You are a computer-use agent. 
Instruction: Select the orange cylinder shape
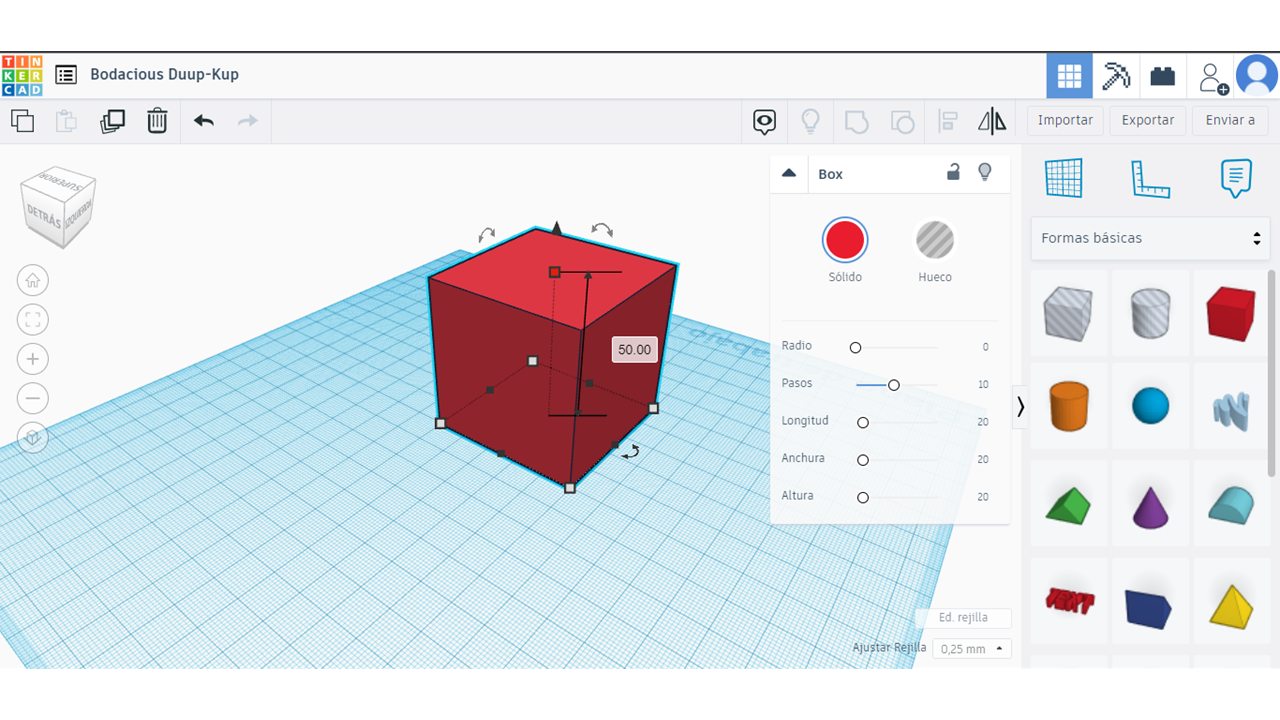tap(1068, 407)
